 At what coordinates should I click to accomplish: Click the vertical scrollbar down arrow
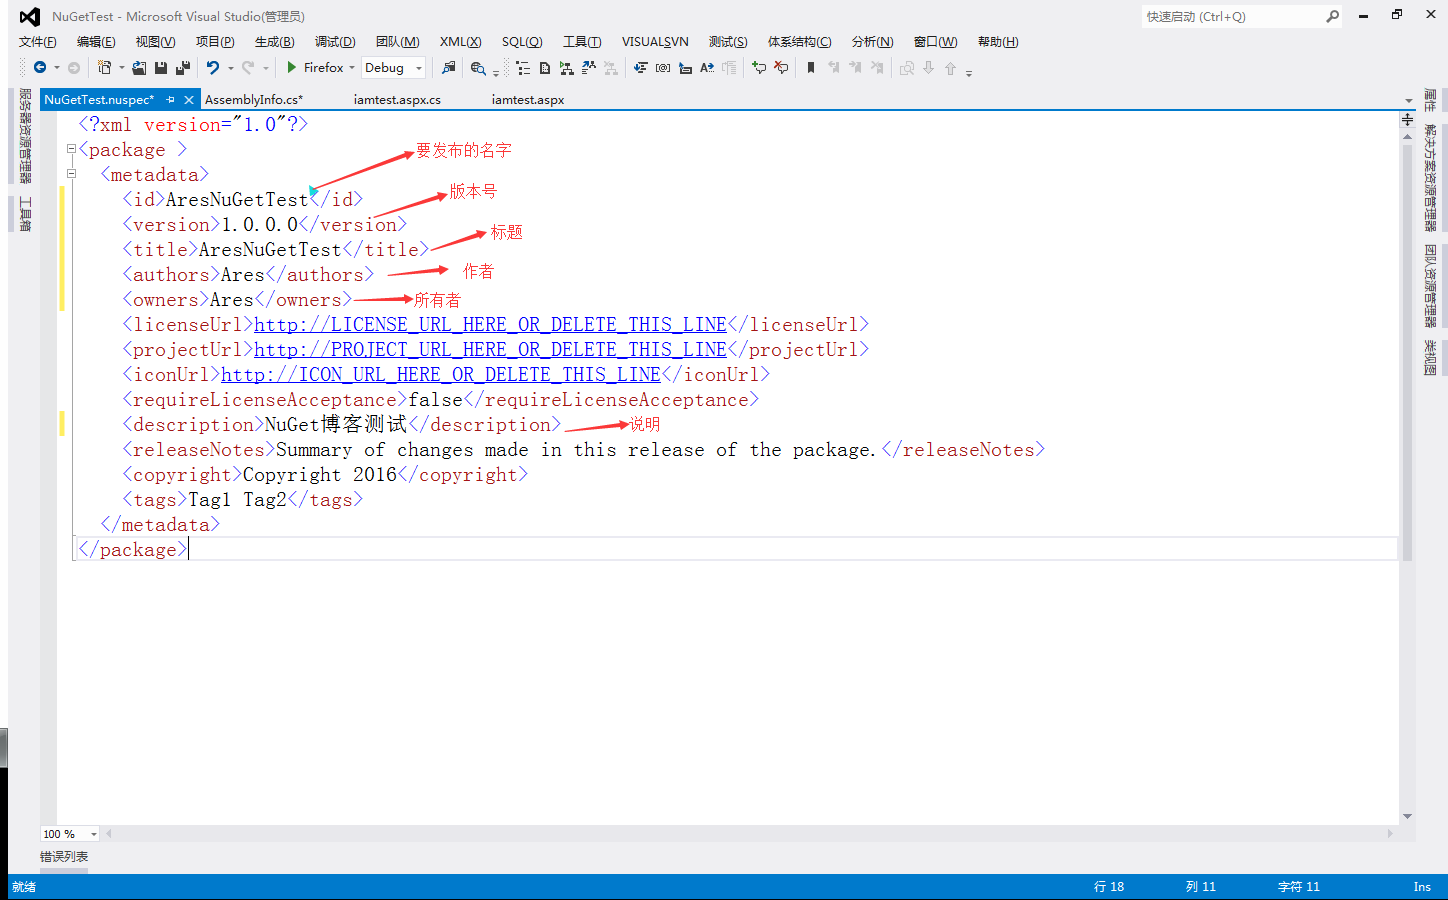1407,817
